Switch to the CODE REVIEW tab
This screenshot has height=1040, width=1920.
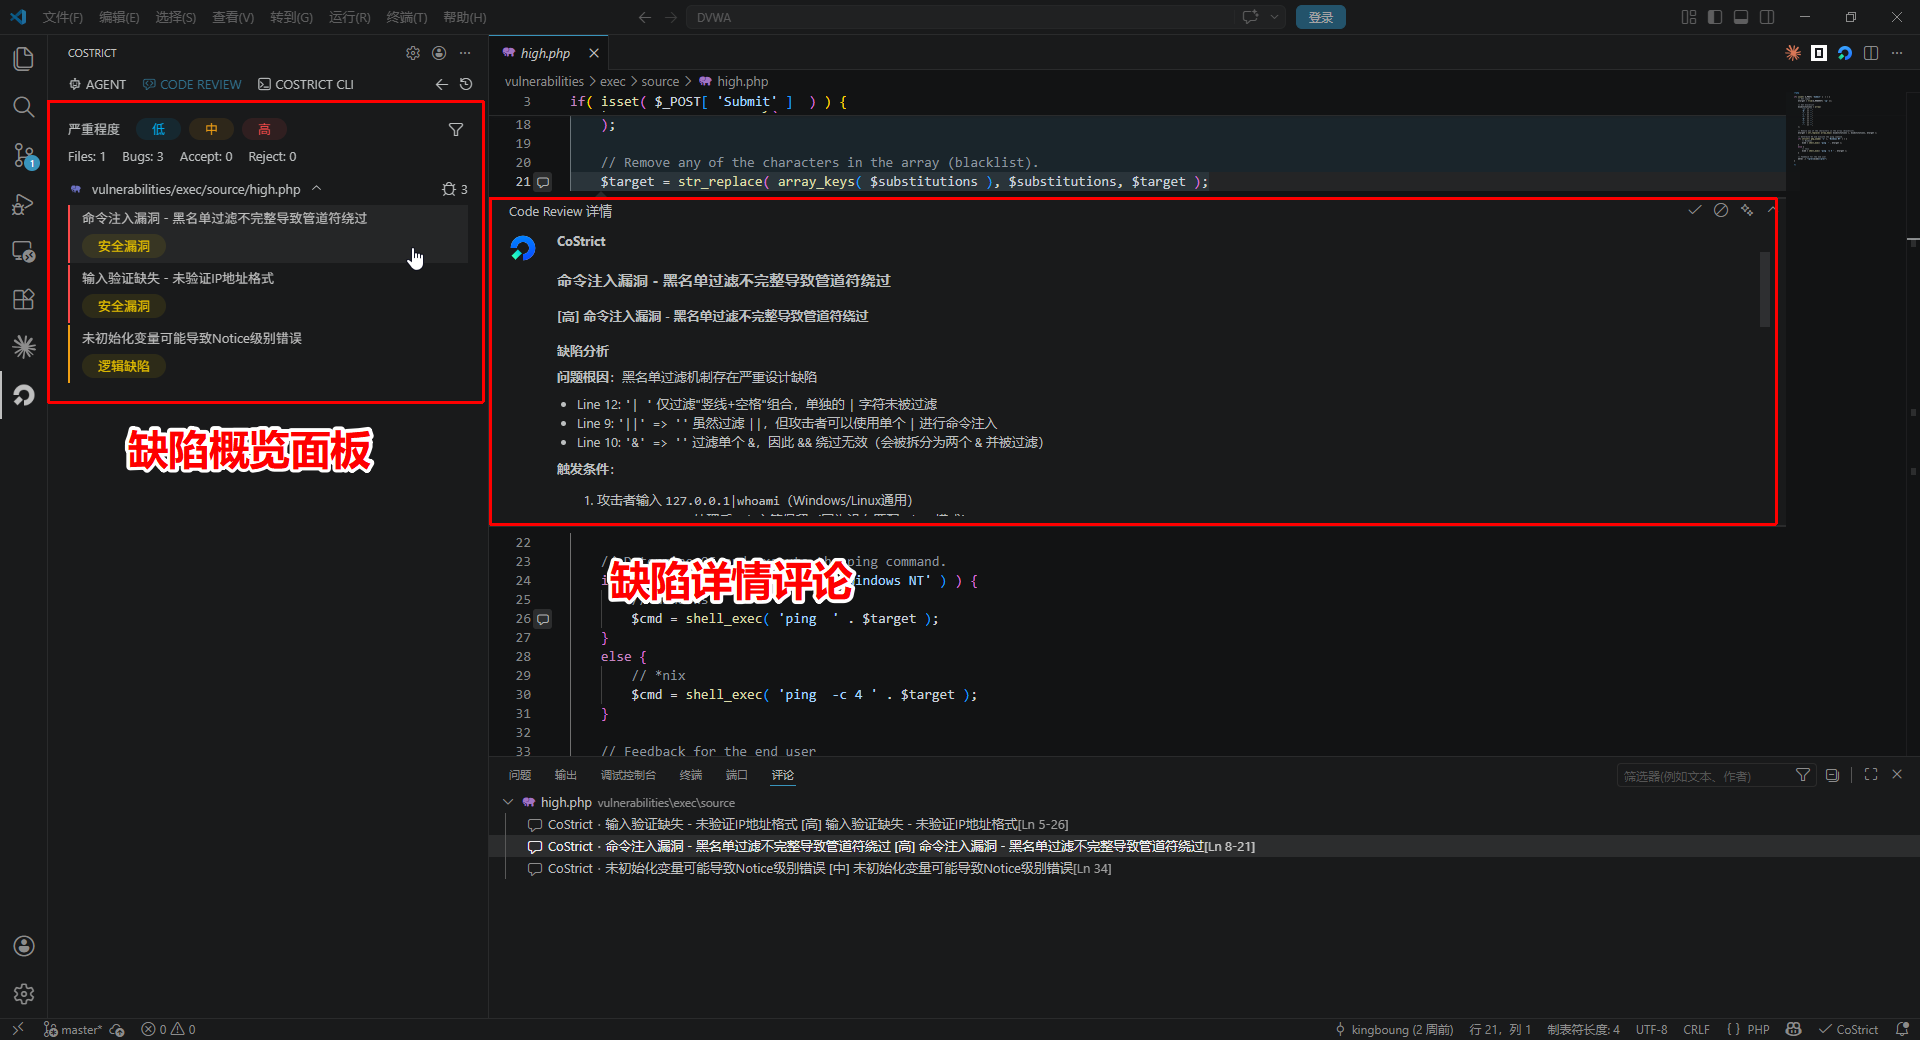pyautogui.click(x=192, y=85)
